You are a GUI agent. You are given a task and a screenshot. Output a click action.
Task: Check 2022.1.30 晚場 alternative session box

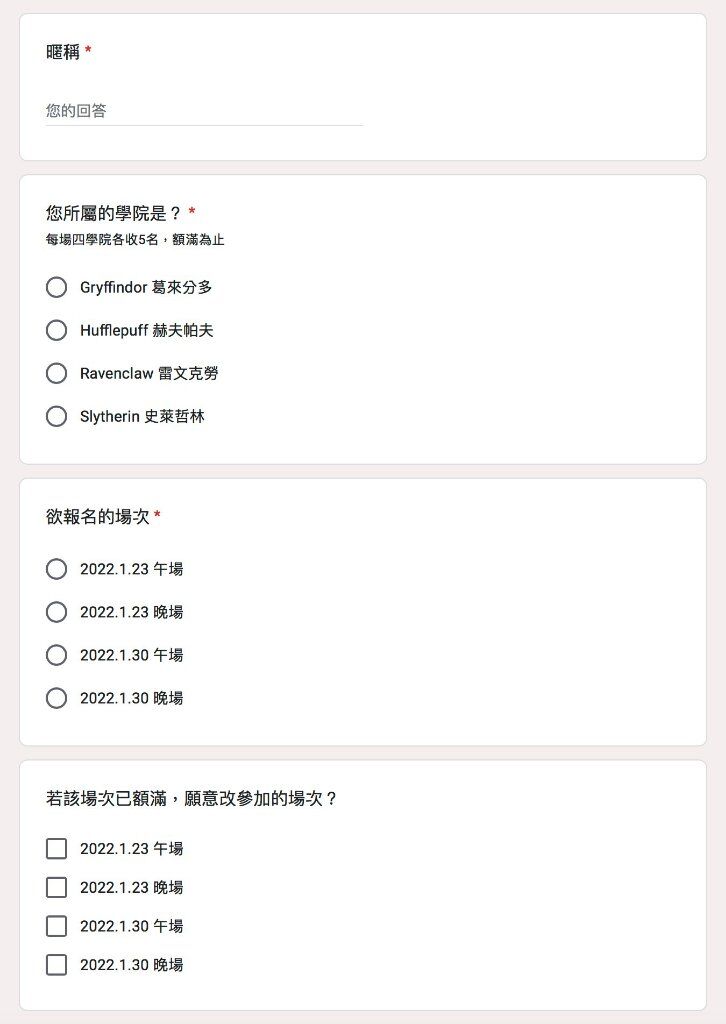pyautogui.click(x=56, y=965)
